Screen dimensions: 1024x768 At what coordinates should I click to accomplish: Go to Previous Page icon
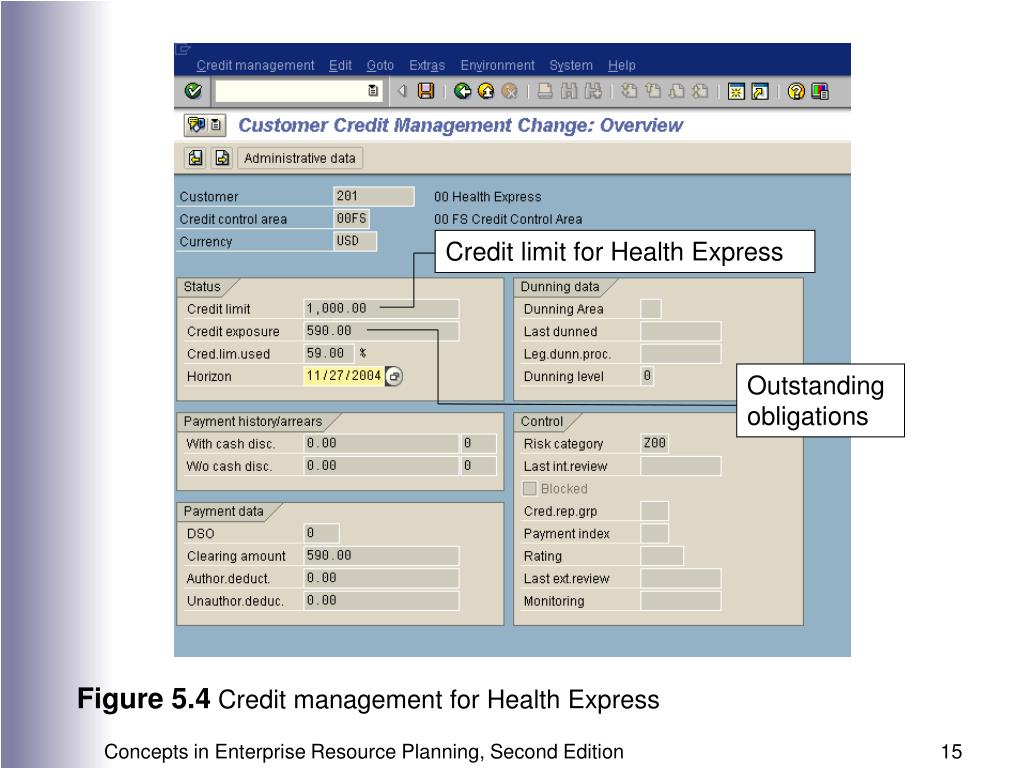pos(652,91)
